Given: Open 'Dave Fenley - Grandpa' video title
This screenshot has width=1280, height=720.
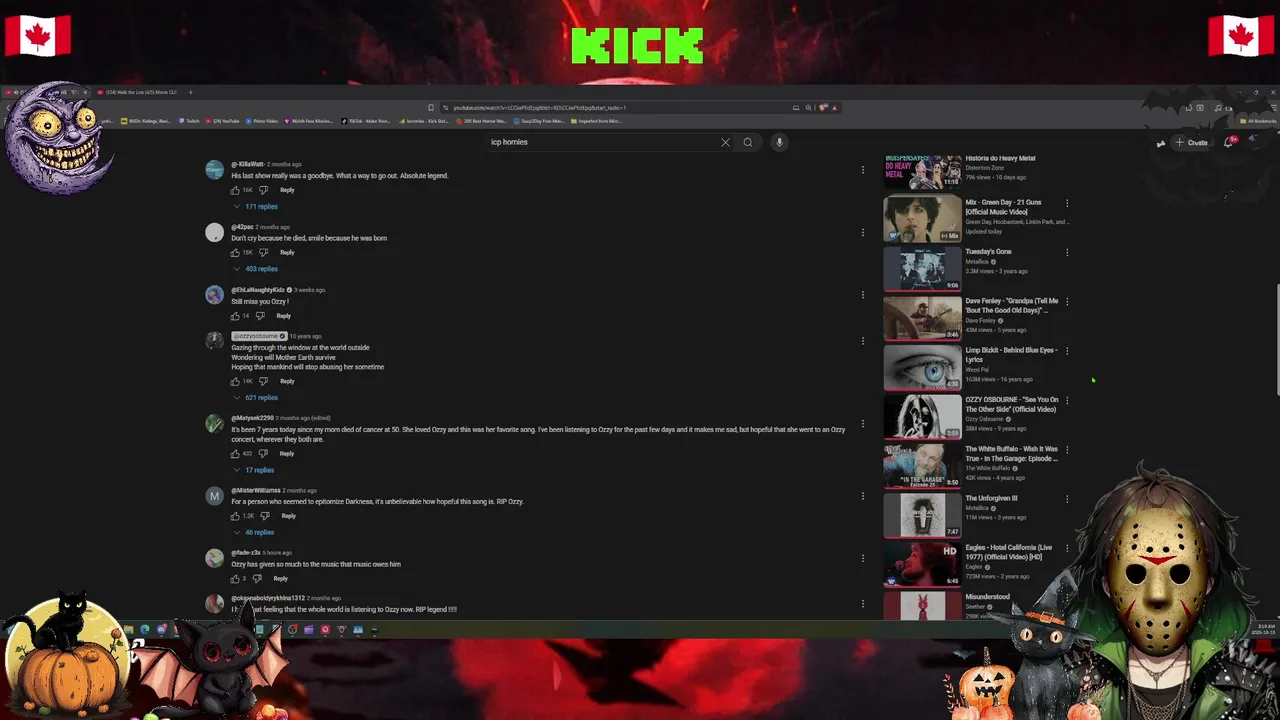Looking at the screenshot, I should (x=1011, y=306).
